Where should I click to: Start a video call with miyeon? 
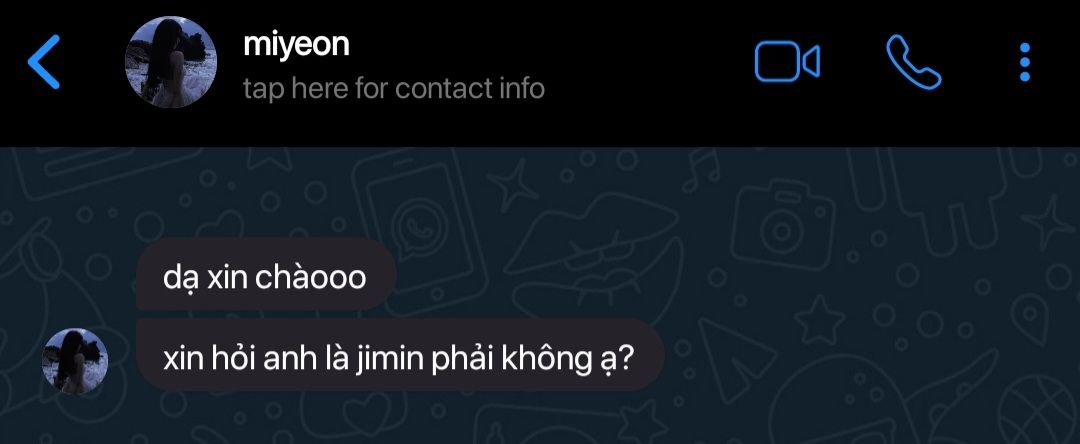pyautogui.click(x=787, y=62)
